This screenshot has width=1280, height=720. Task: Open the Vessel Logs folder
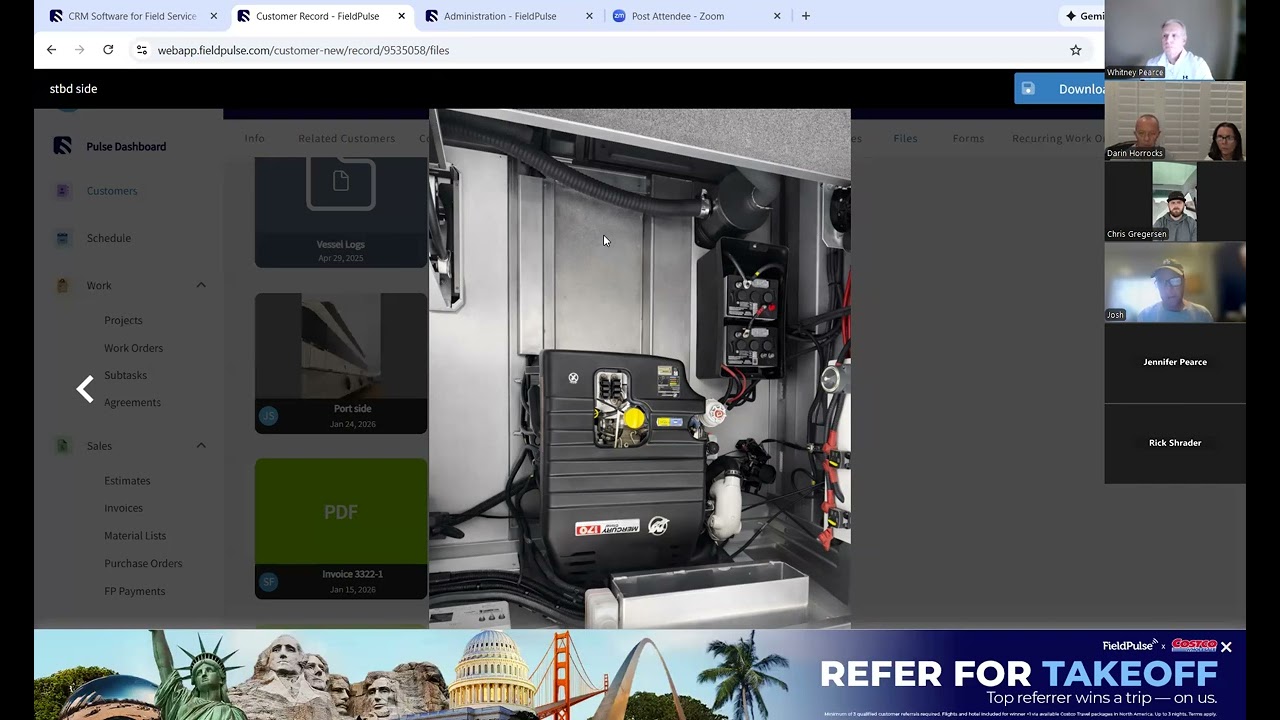pos(341,212)
